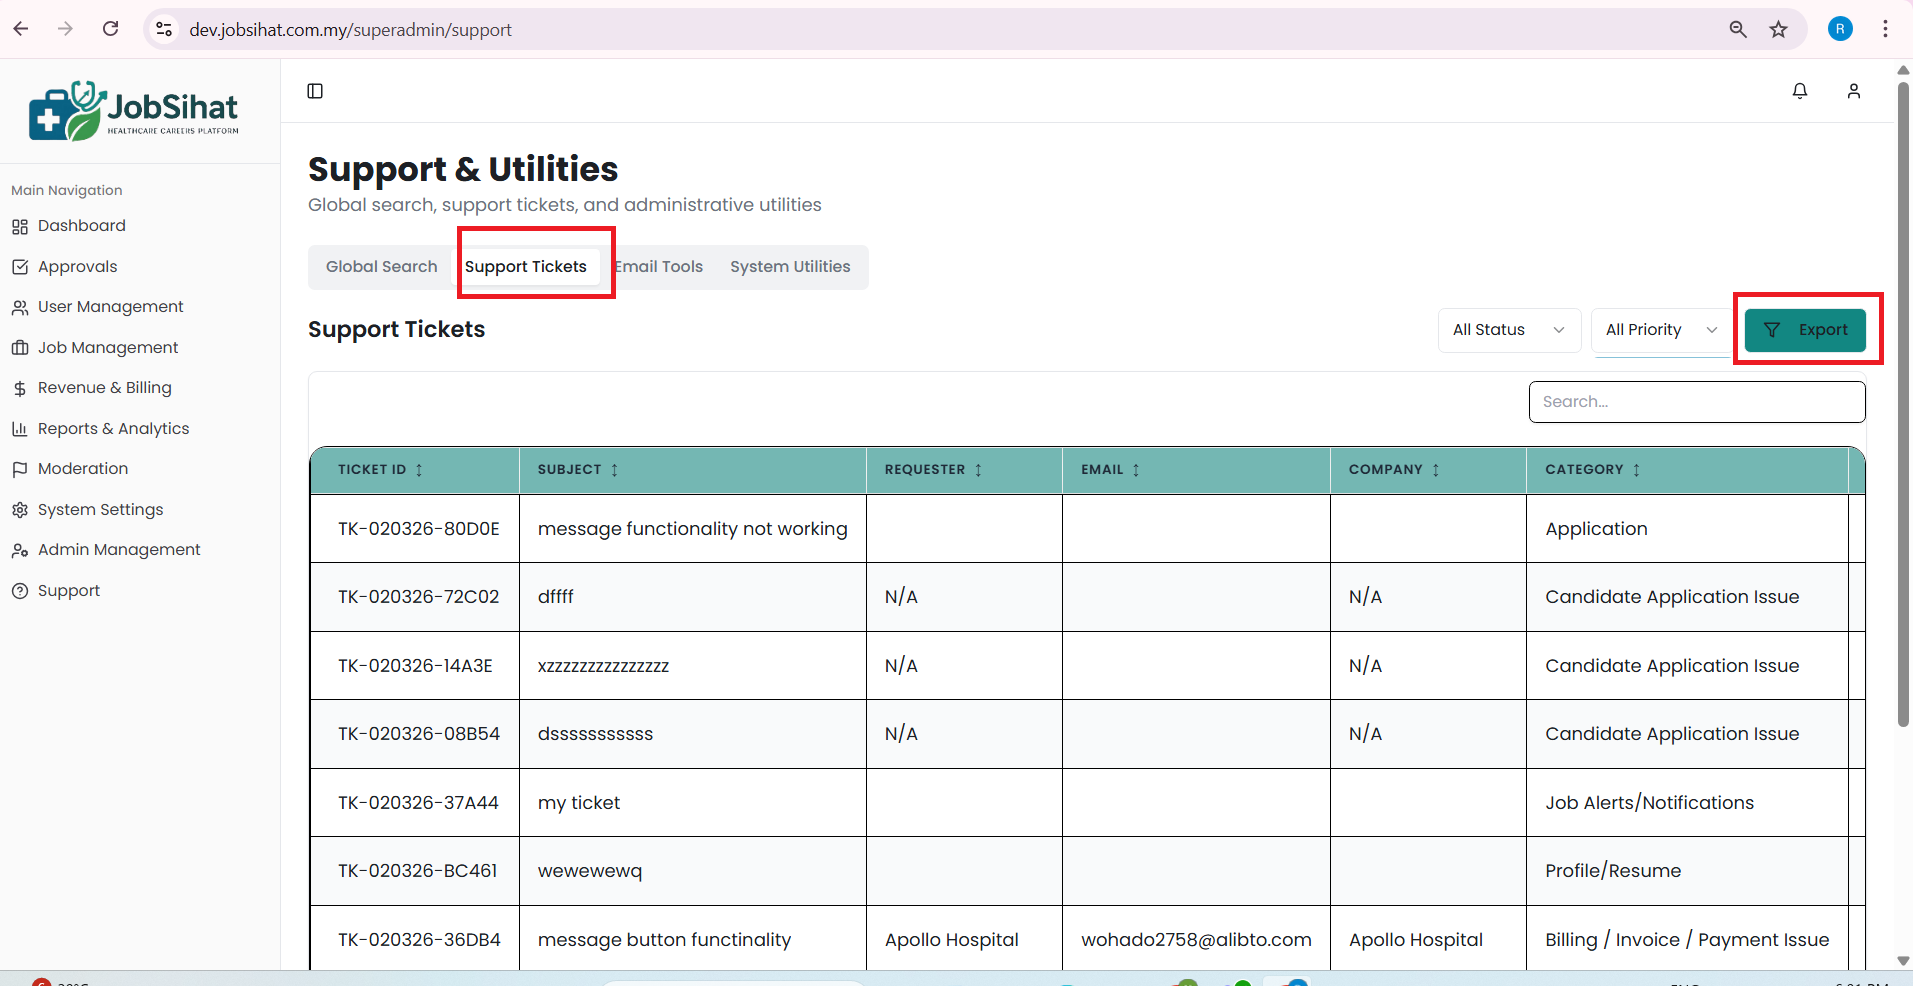Click the browser zoom magnifier icon
1913x986 pixels.
click(1738, 29)
